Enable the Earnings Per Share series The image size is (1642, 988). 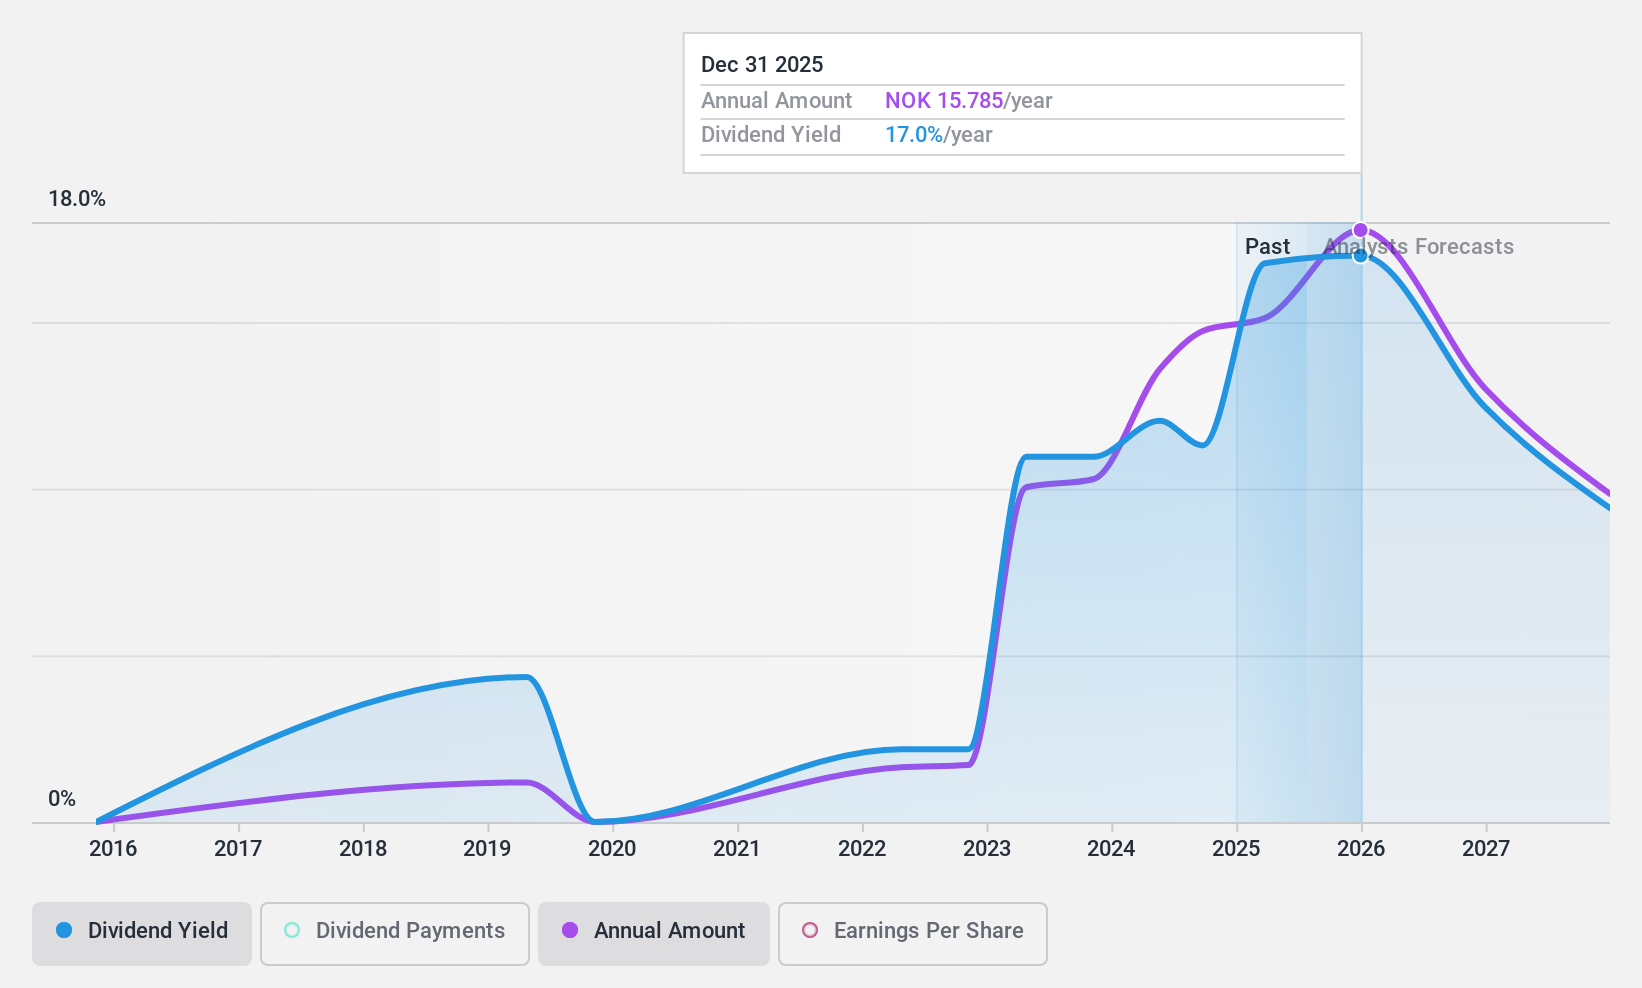pos(913,933)
